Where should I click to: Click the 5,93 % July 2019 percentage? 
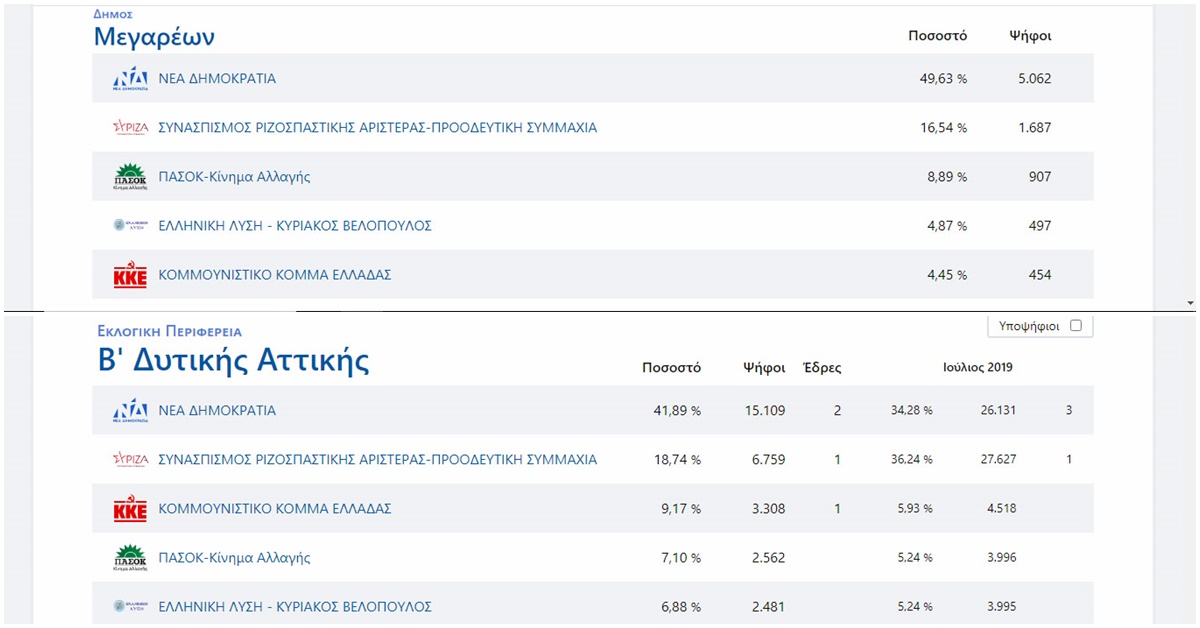915,508
